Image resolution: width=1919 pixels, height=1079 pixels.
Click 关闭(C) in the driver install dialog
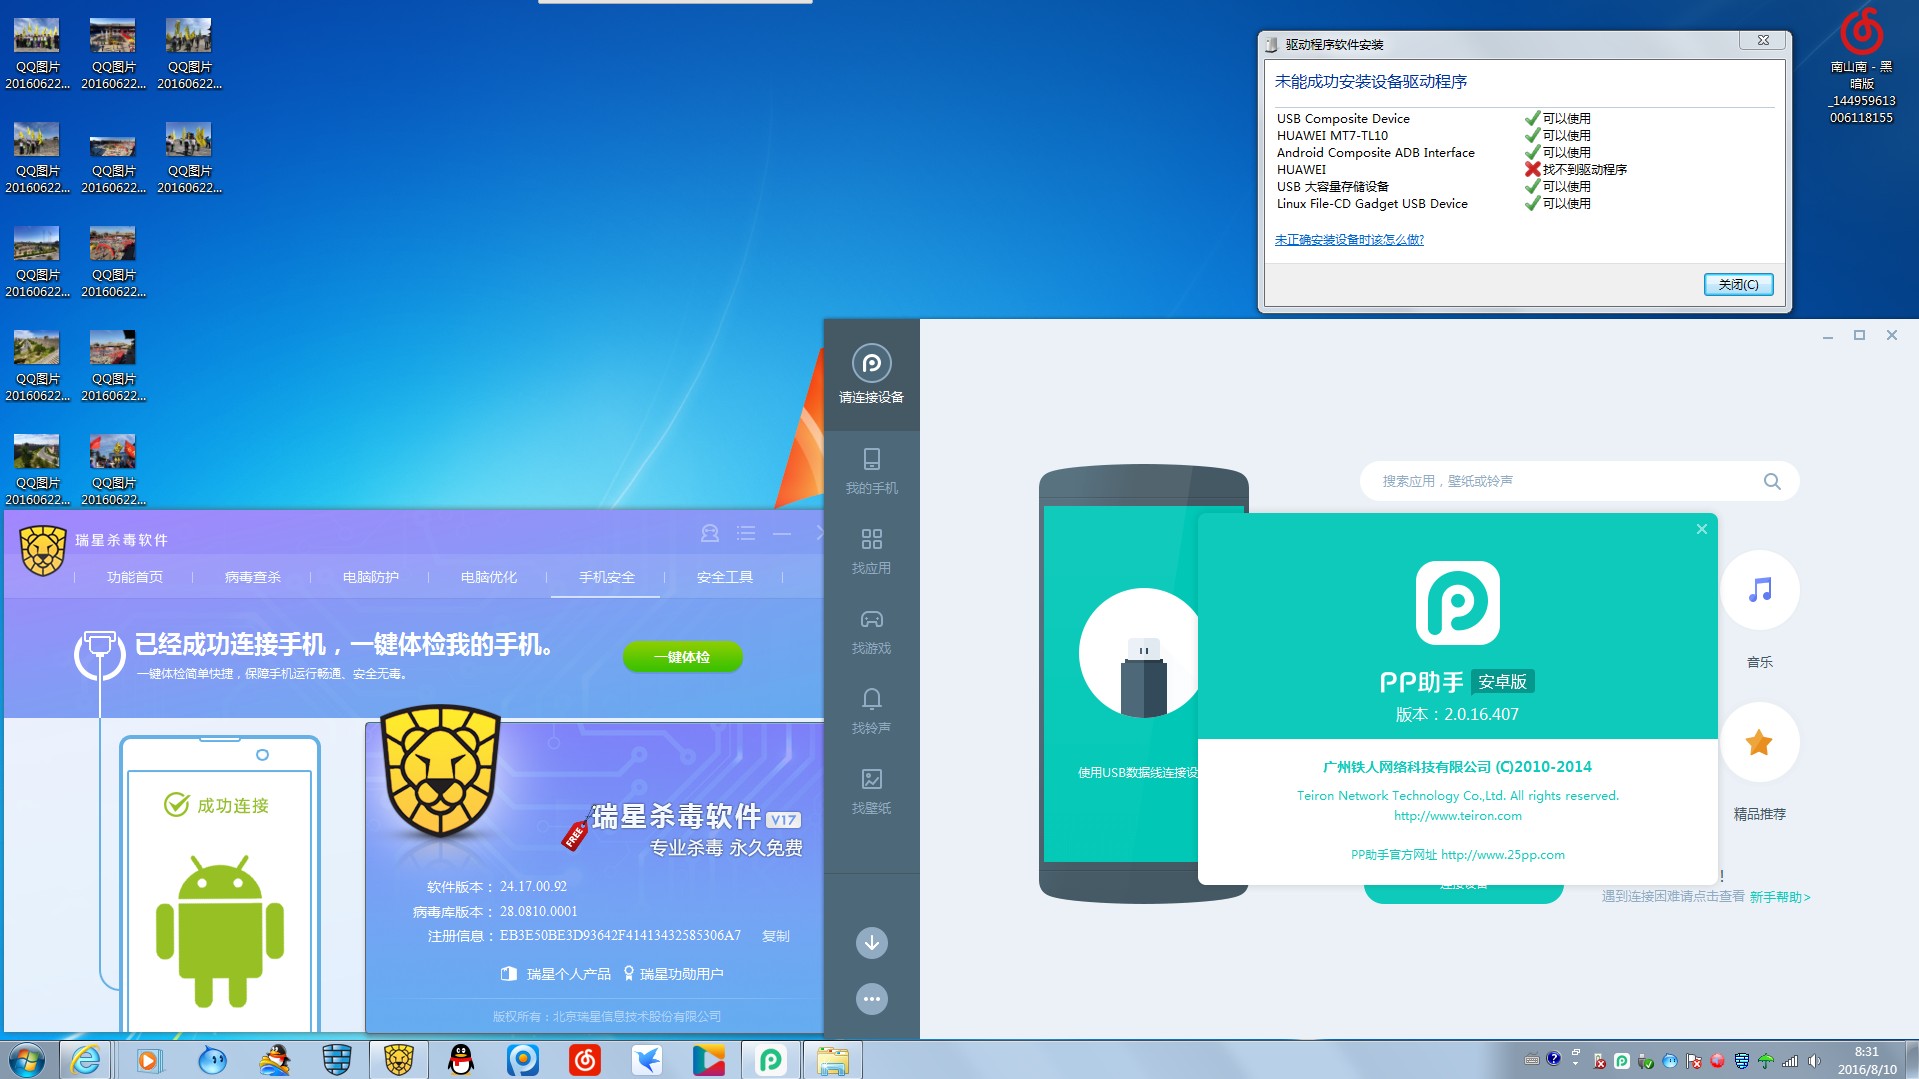point(1738,285)
